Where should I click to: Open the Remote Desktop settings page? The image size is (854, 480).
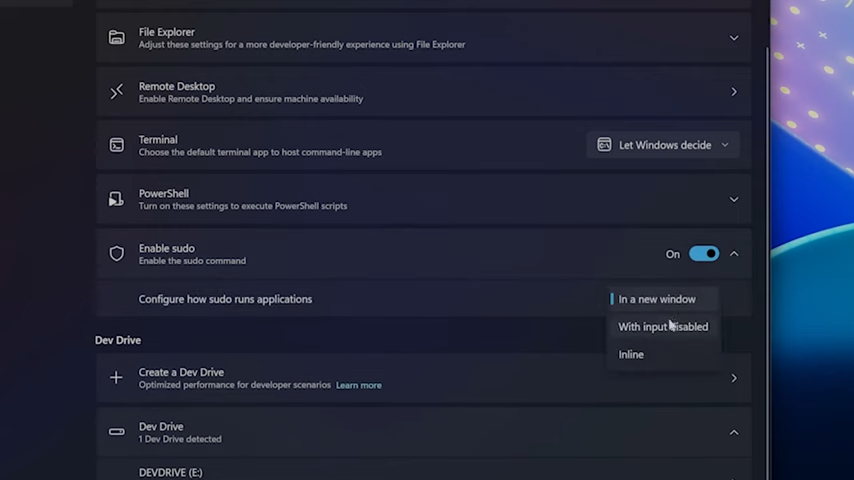click(733, 92)
